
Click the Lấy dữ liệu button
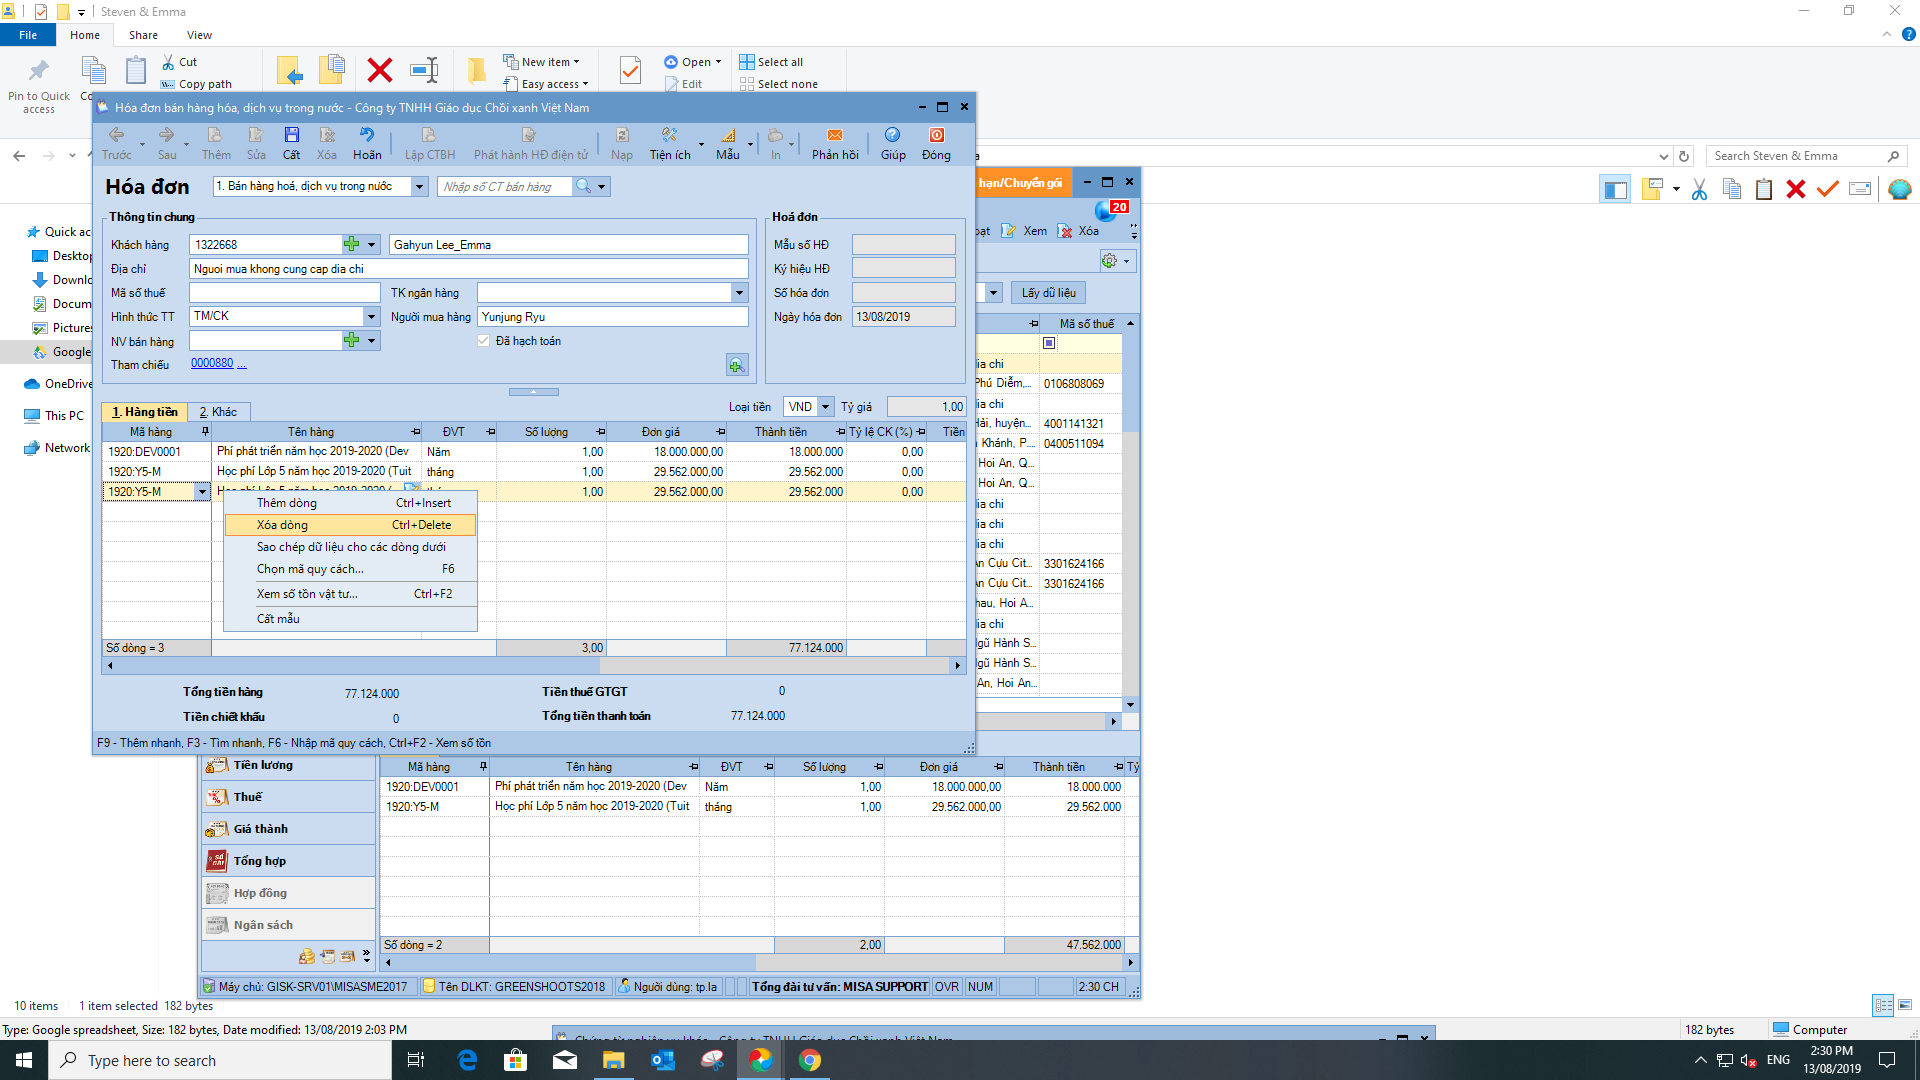1049,293
